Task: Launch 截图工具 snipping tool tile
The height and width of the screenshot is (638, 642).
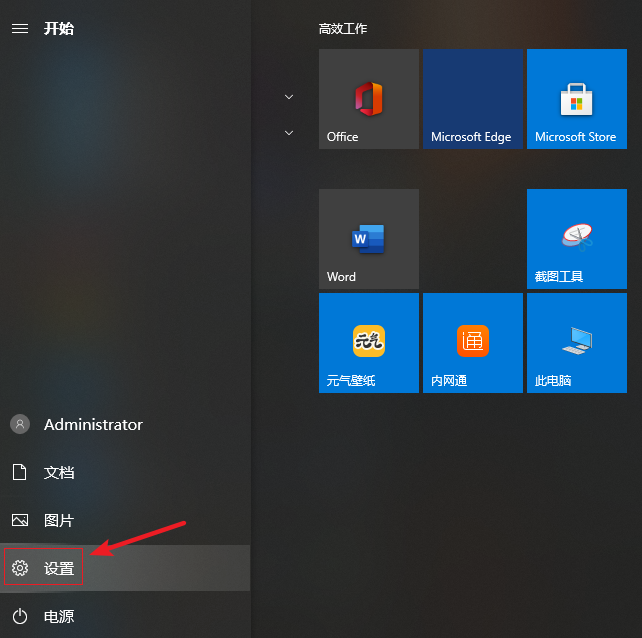Action: 576,239
